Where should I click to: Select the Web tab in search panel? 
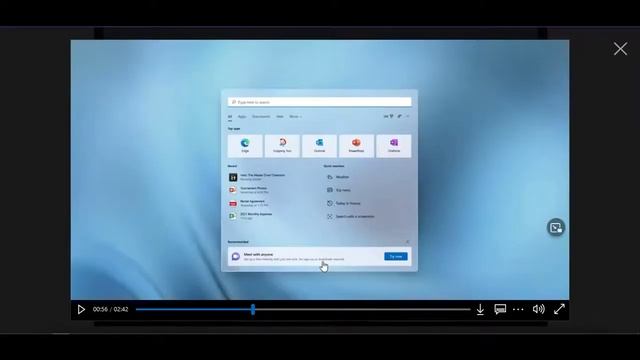coord(280,117)
